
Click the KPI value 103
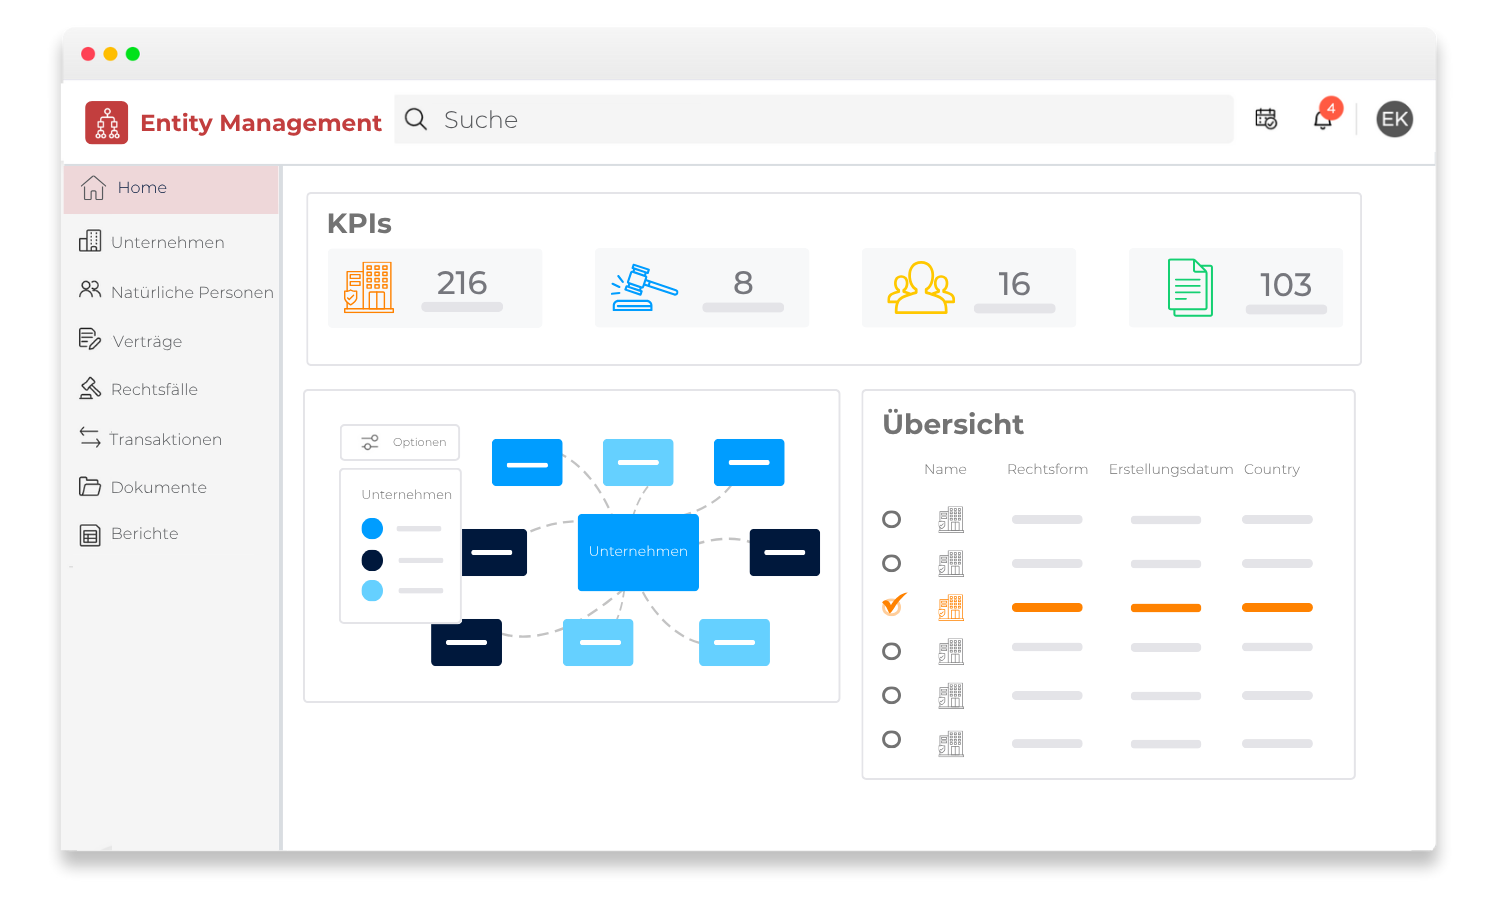[x=1286, y=285]
